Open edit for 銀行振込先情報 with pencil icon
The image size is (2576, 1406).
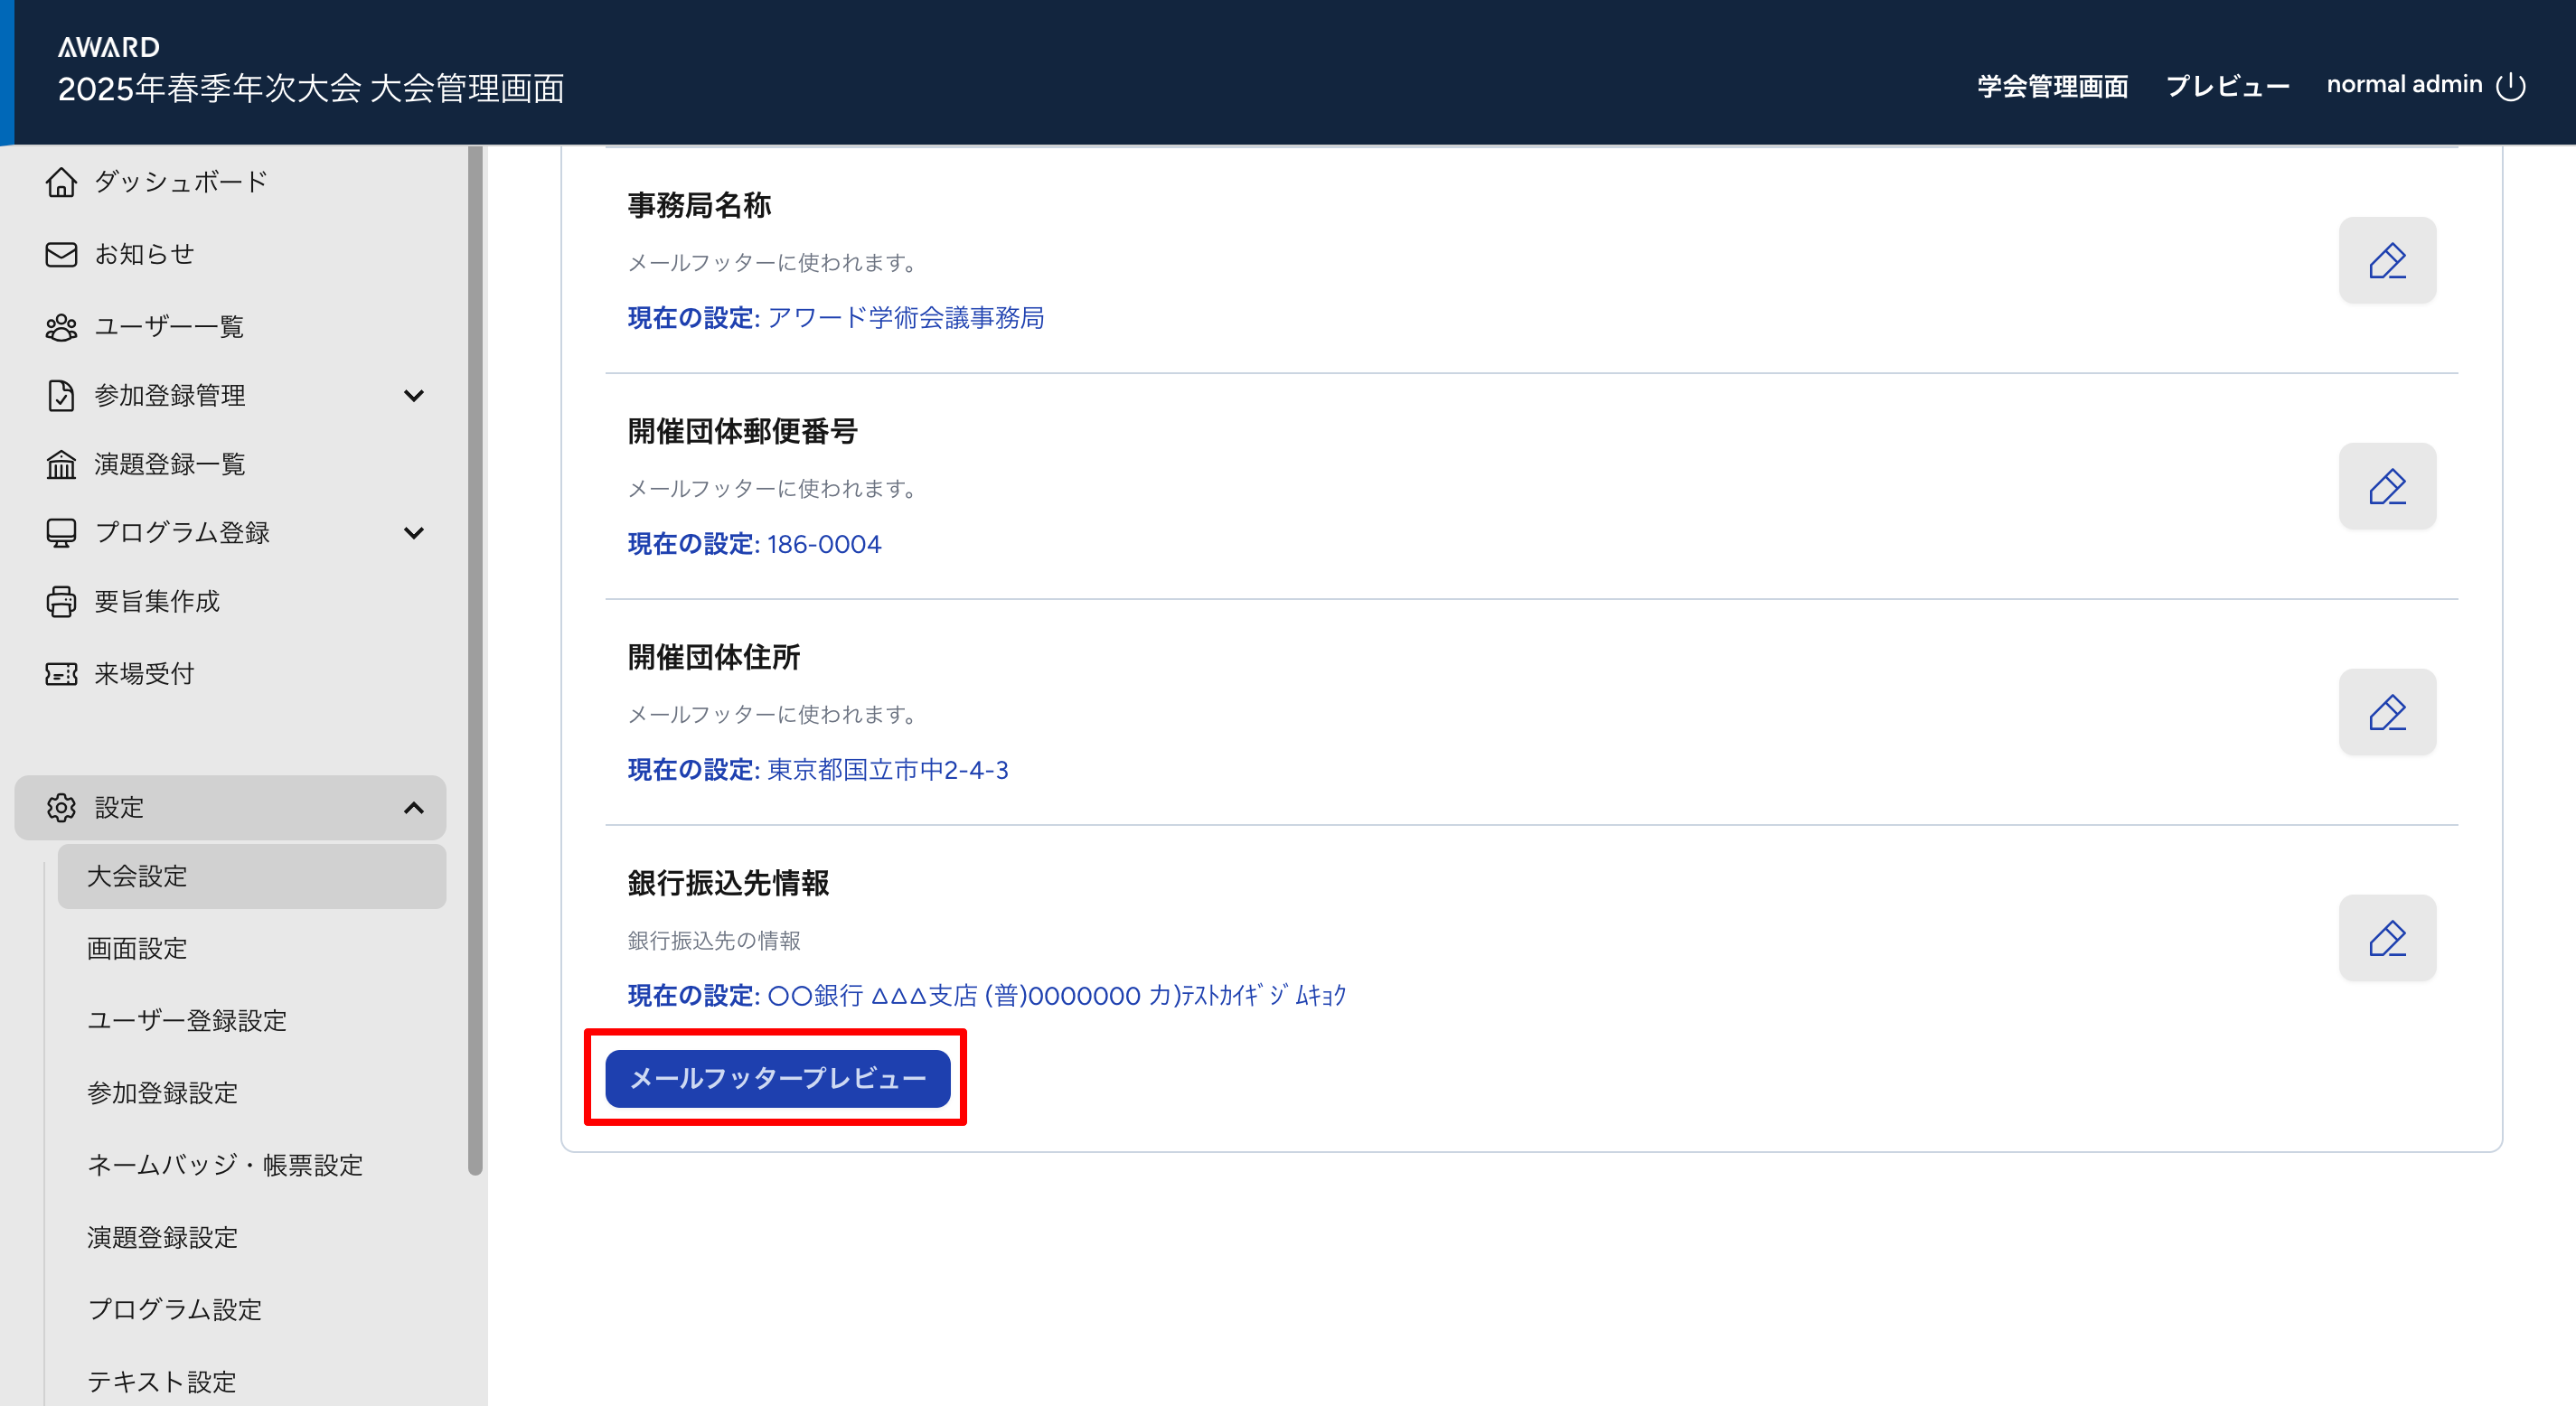click(2386, 938)
